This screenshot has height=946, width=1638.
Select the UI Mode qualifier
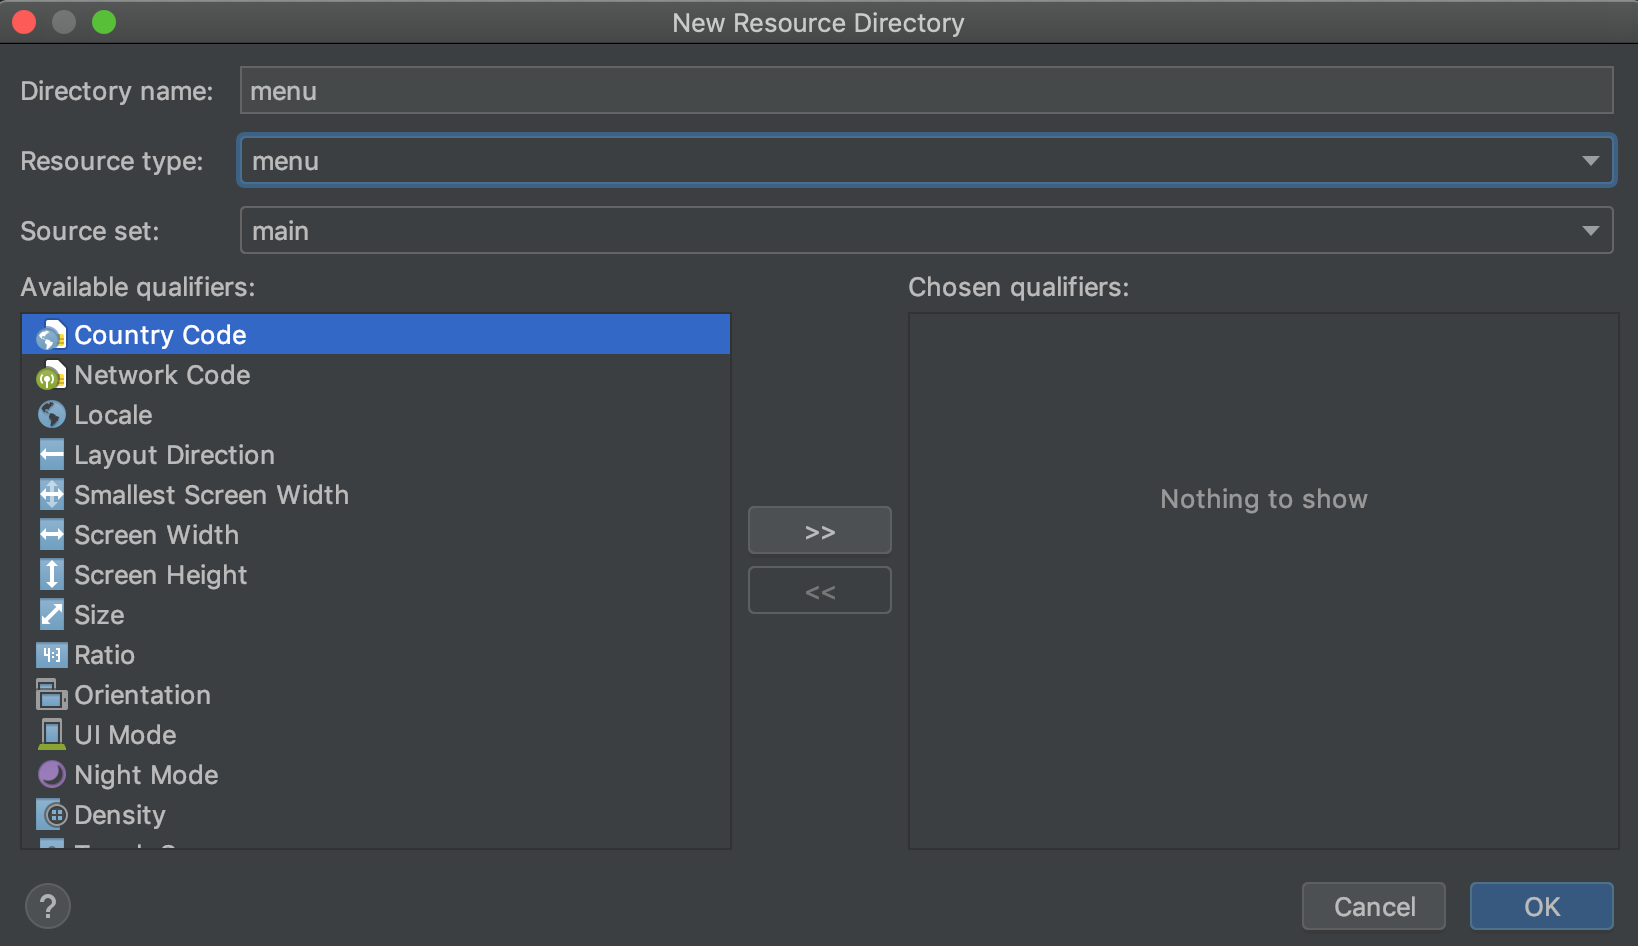pos(125,735)
